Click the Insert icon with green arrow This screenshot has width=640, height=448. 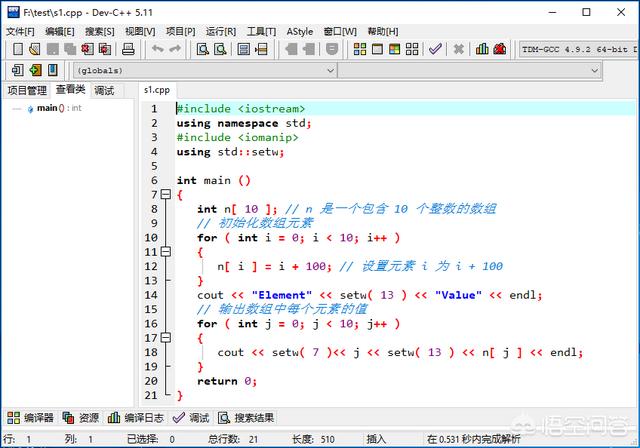click(x=35, y=70)
